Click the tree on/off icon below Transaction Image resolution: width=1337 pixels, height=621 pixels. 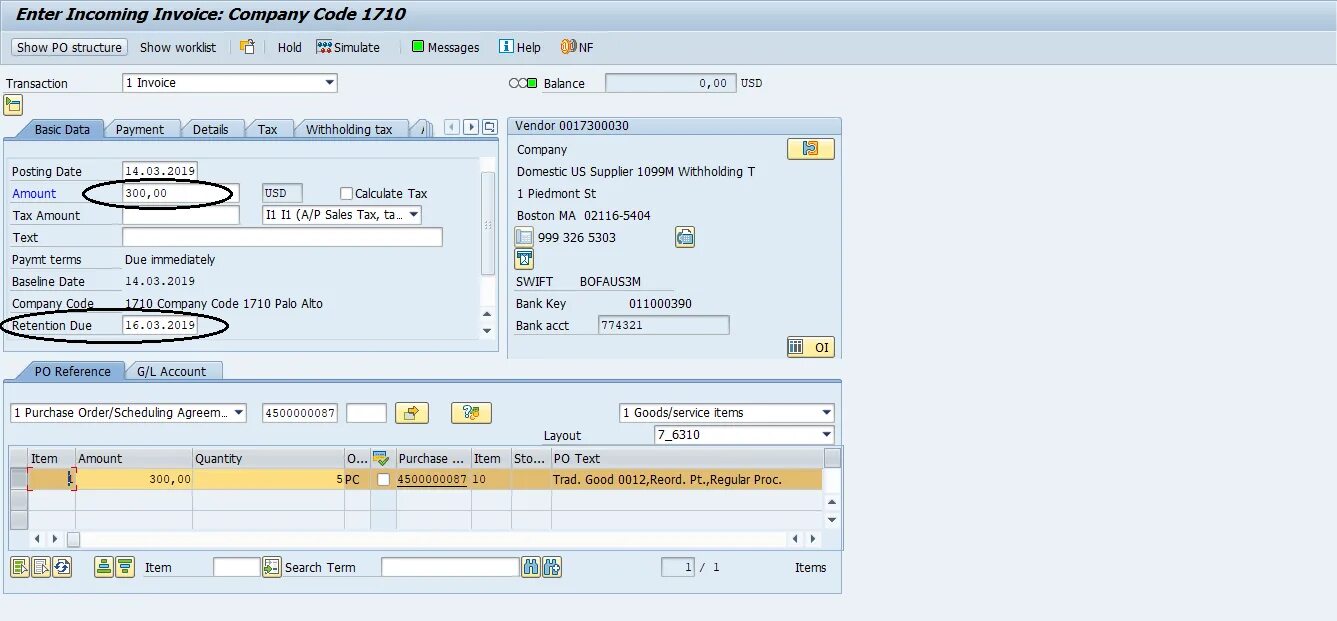13,104
